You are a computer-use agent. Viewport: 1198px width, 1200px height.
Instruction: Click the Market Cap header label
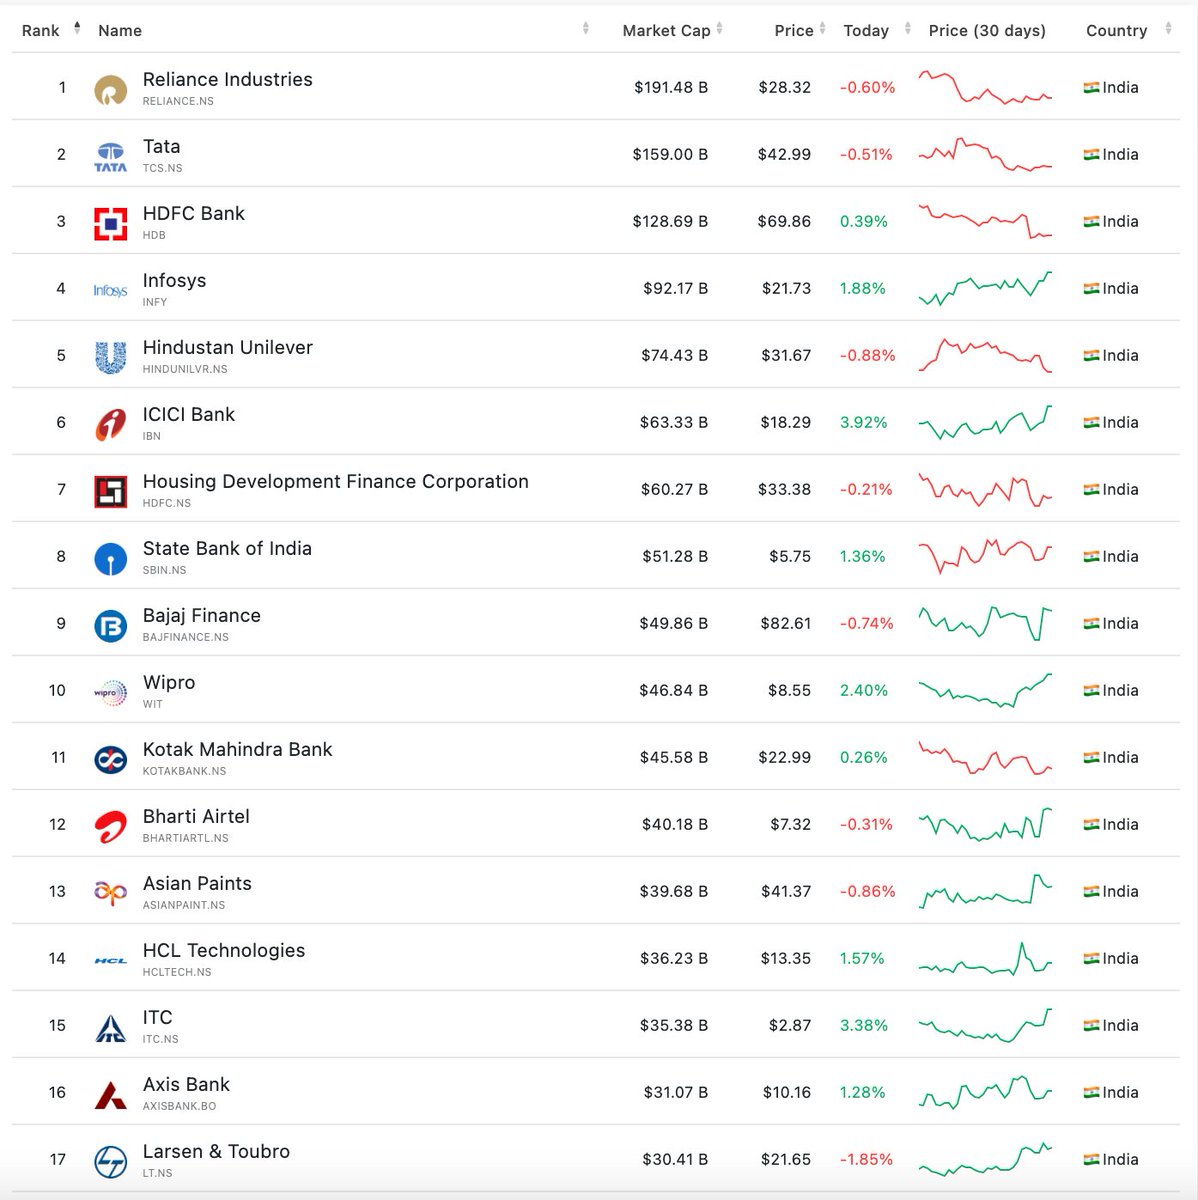666,31
